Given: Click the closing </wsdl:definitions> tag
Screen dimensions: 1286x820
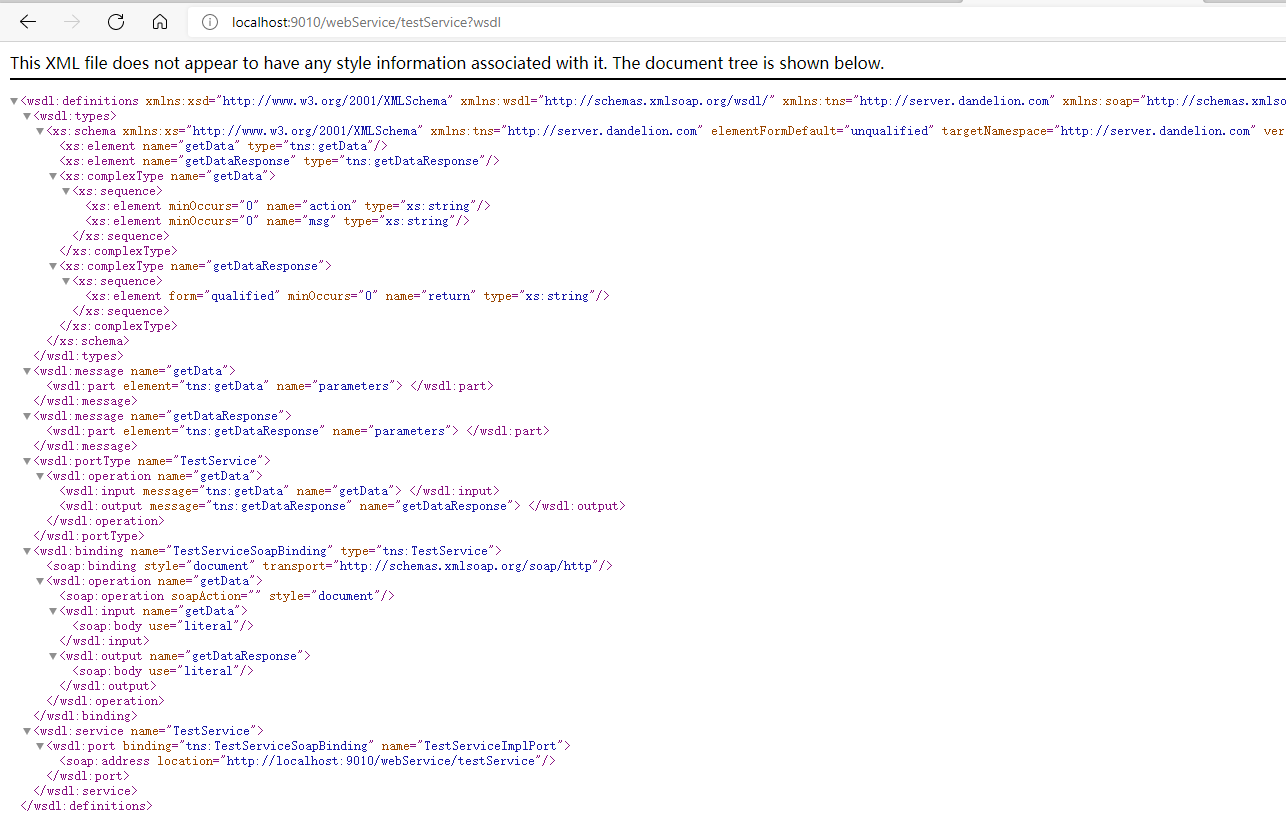Looking at the screenshot, I should [86, 806].
